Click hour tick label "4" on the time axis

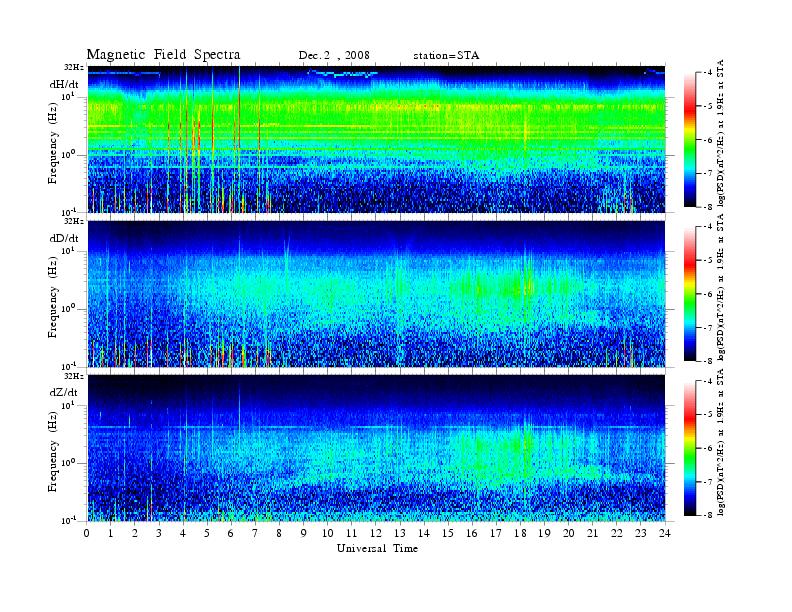[183, 533]
